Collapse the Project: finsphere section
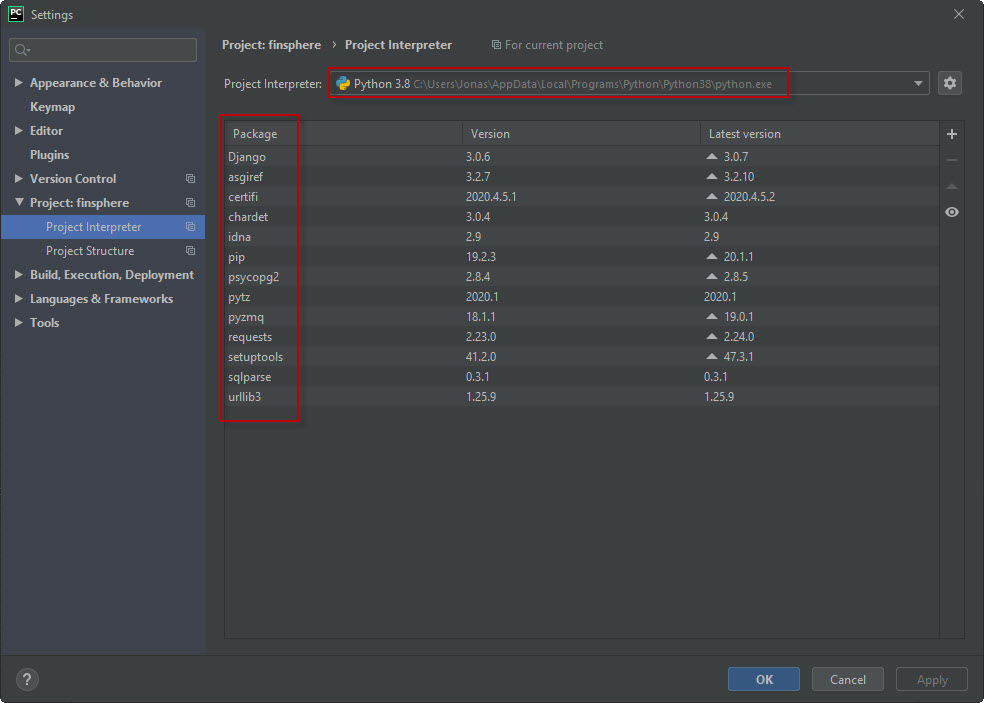 click(x=19, y=202)
